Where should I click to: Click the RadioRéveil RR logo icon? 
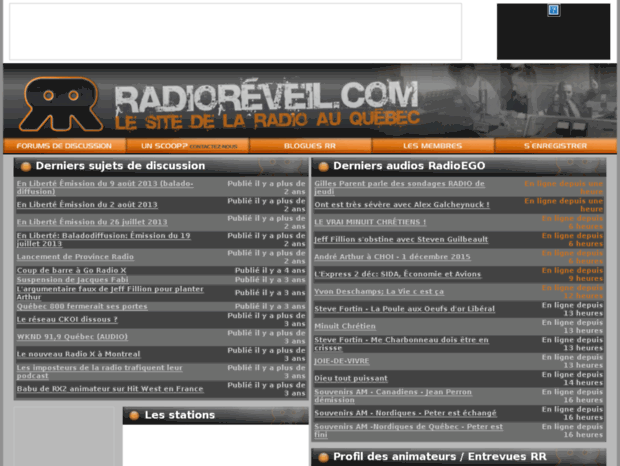pyautogui.click(x=61, y=104)
